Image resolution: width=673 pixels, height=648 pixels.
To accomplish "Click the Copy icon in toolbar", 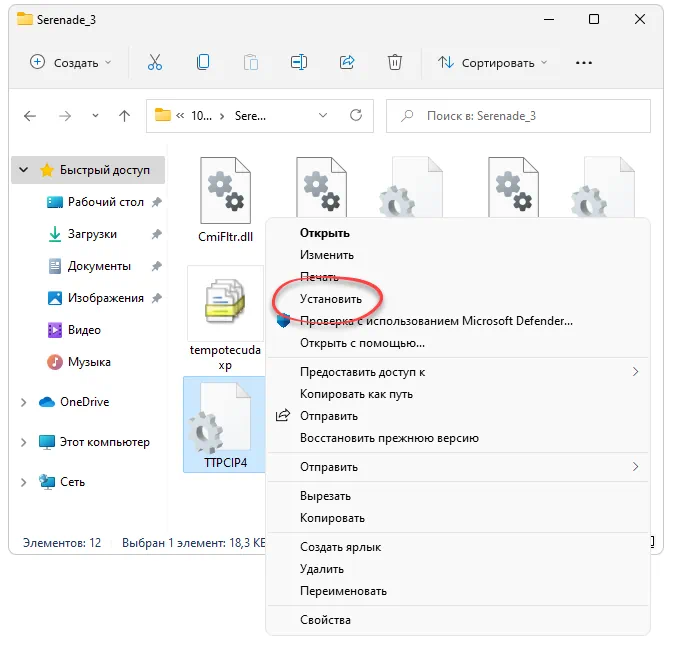I will (x=203, y=63).
